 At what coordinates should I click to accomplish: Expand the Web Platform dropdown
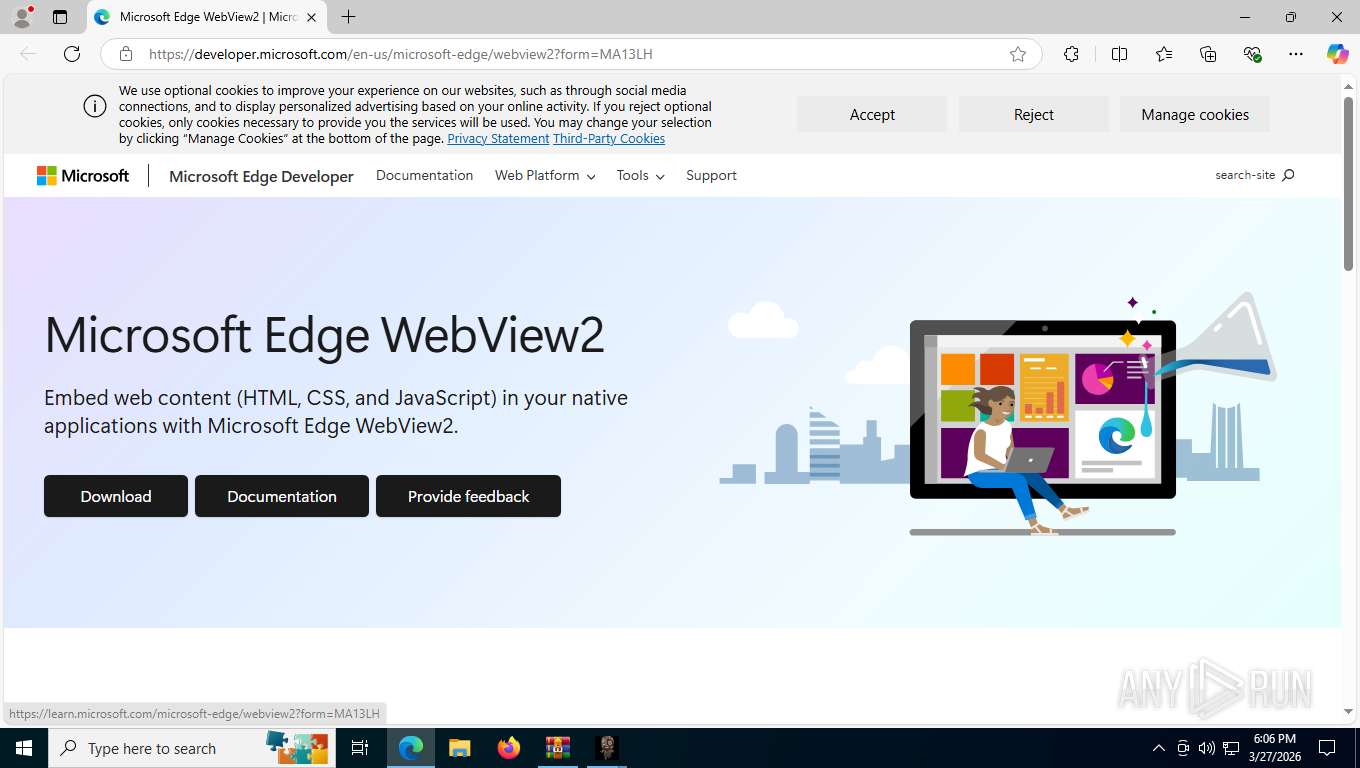(545, 175)
